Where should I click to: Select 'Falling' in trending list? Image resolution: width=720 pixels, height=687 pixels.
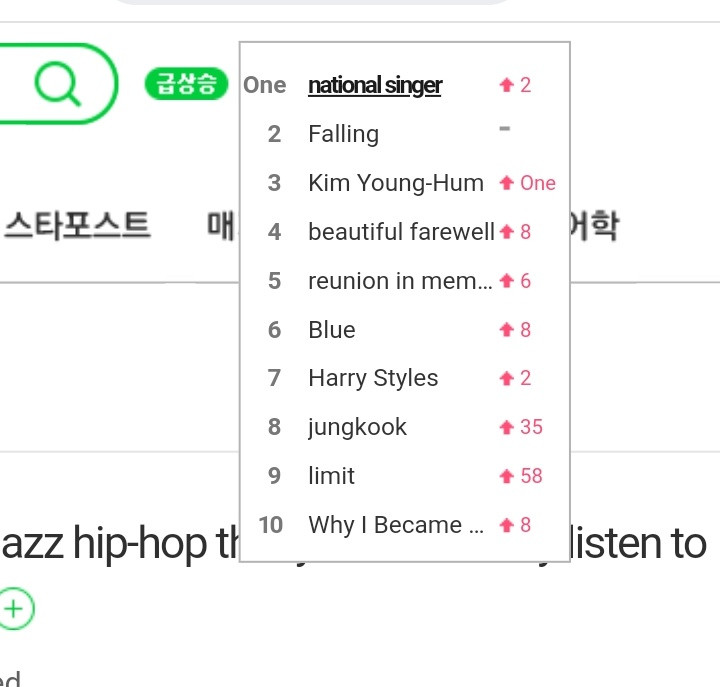[343, 134]
